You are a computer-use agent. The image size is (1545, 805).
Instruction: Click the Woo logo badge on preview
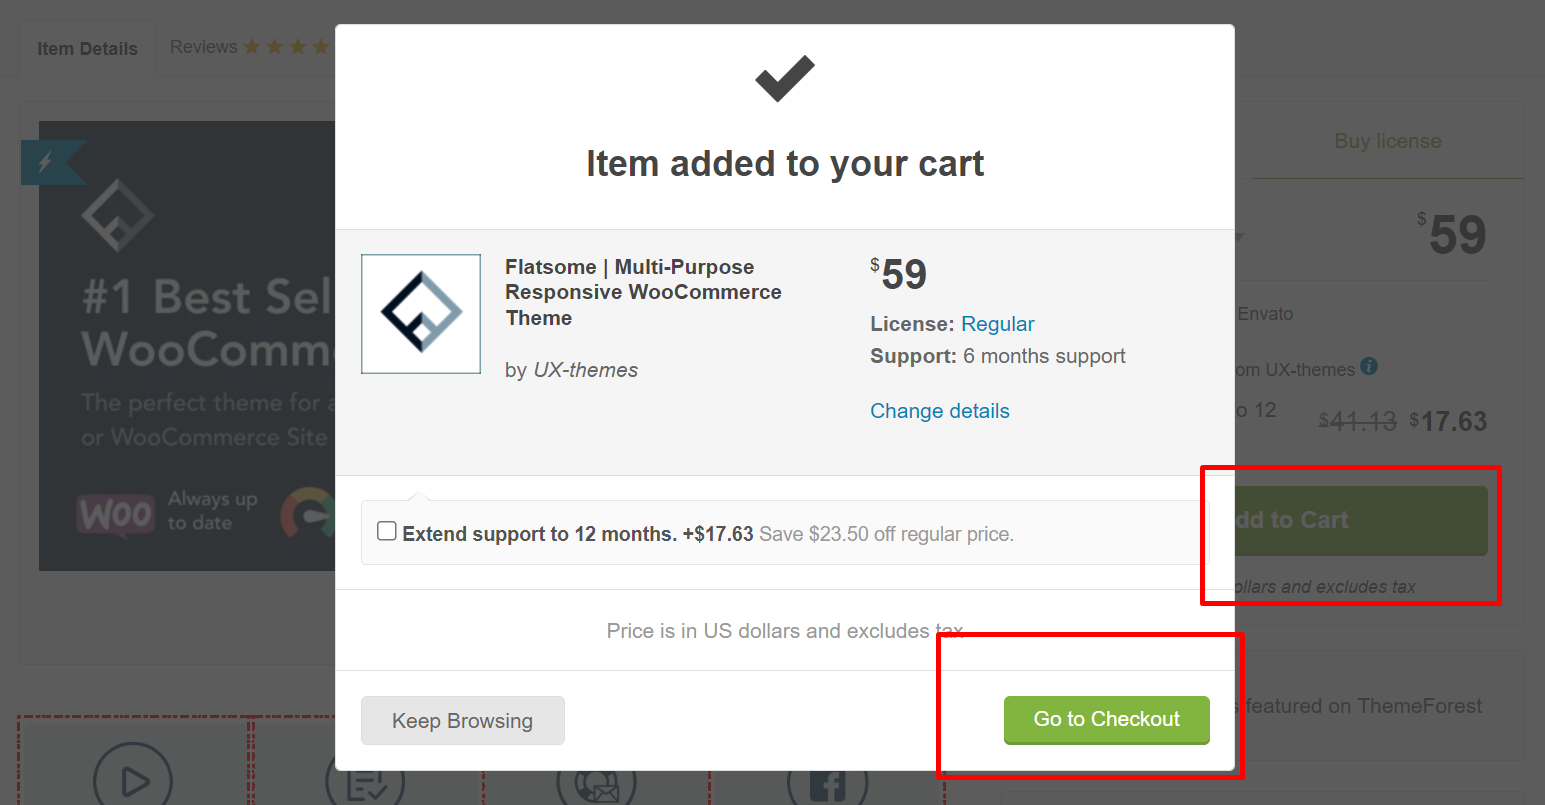point(117,515)
